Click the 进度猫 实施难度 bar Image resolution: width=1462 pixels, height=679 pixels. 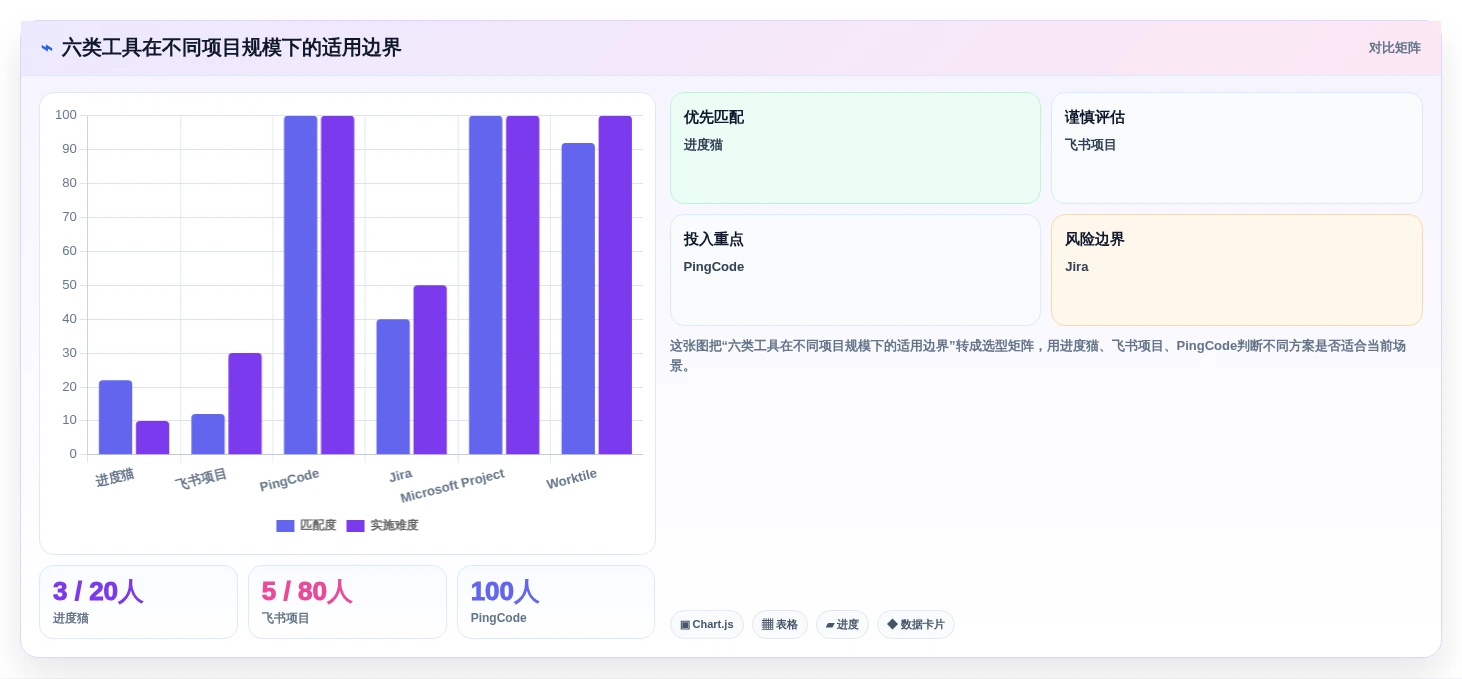click(153, 438)
